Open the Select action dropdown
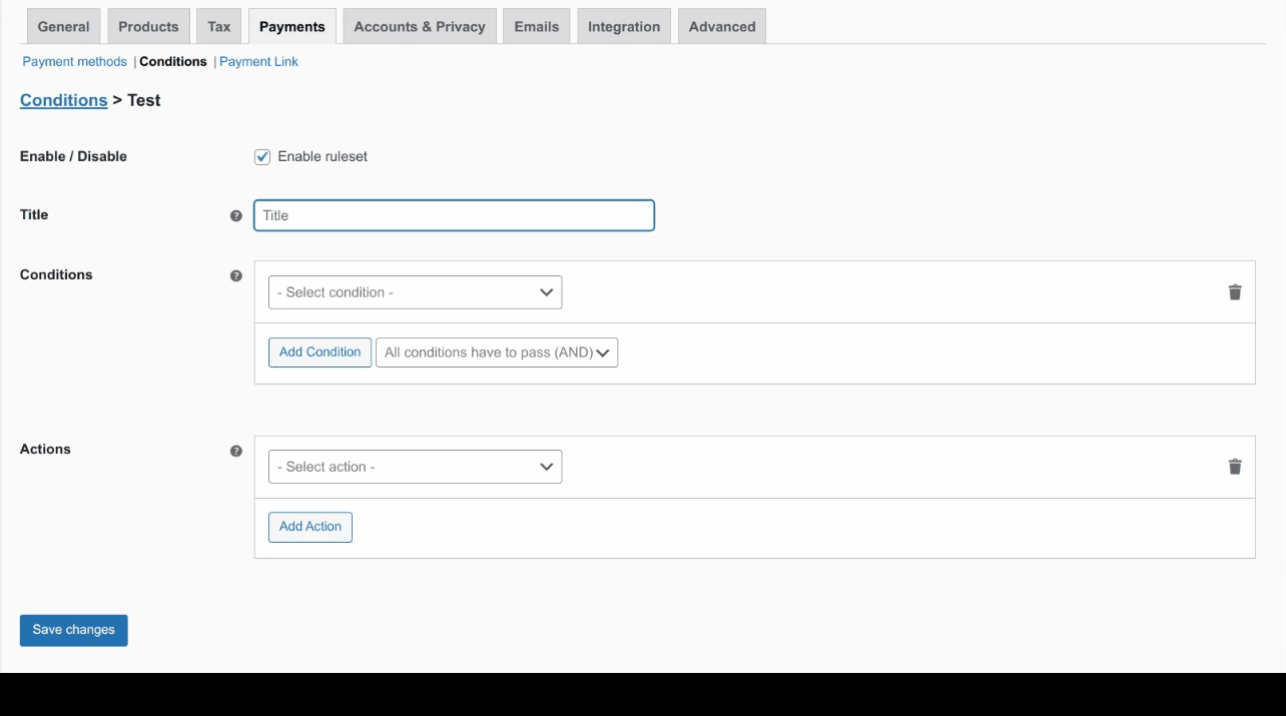1286x716 pixels. (x=415, y=467)
